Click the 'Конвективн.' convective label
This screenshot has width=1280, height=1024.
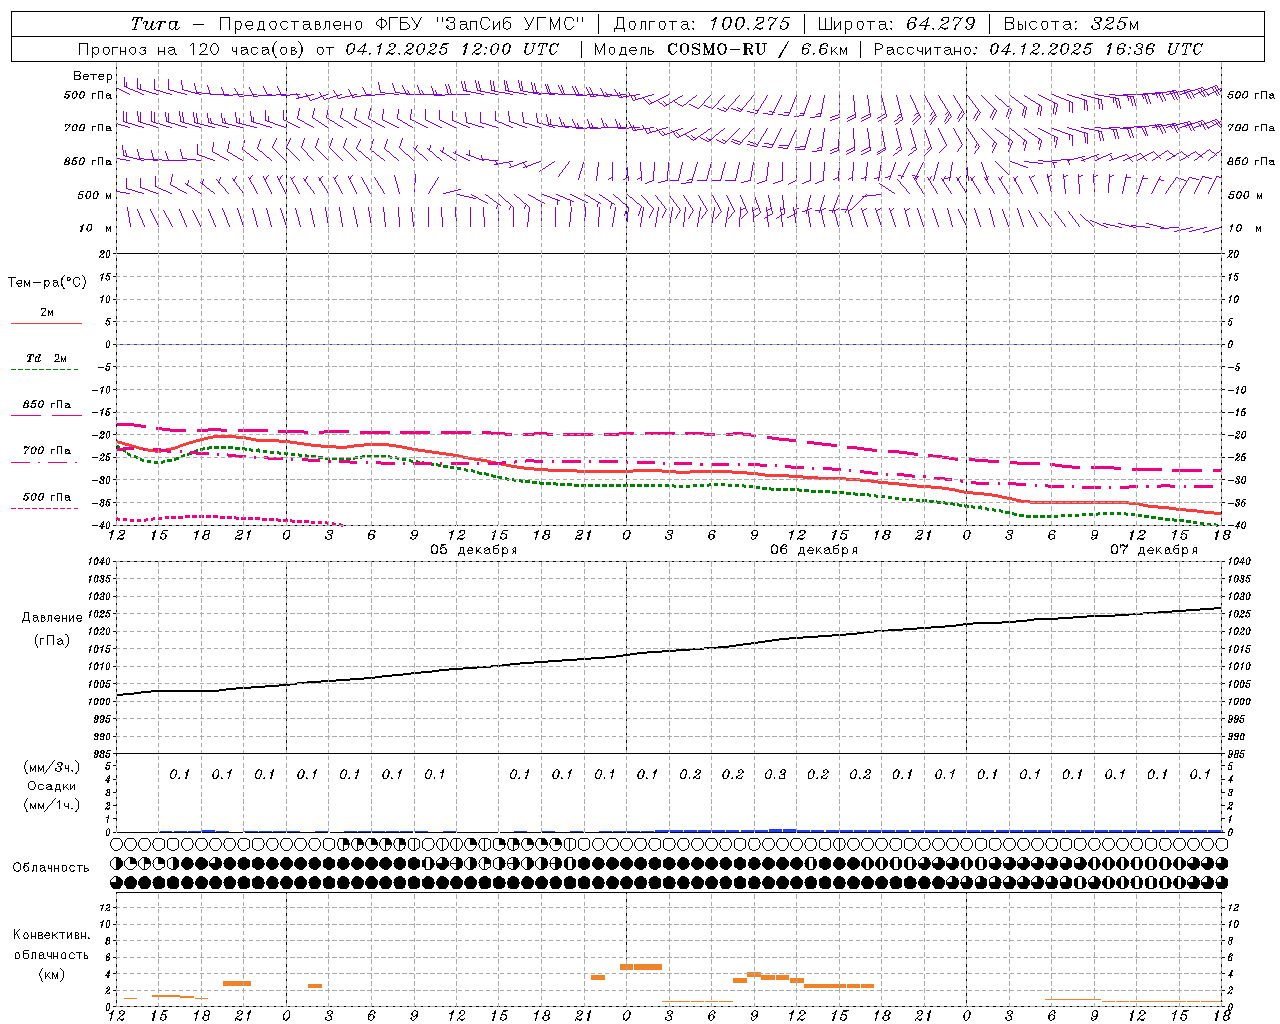(x=51, y=935)
